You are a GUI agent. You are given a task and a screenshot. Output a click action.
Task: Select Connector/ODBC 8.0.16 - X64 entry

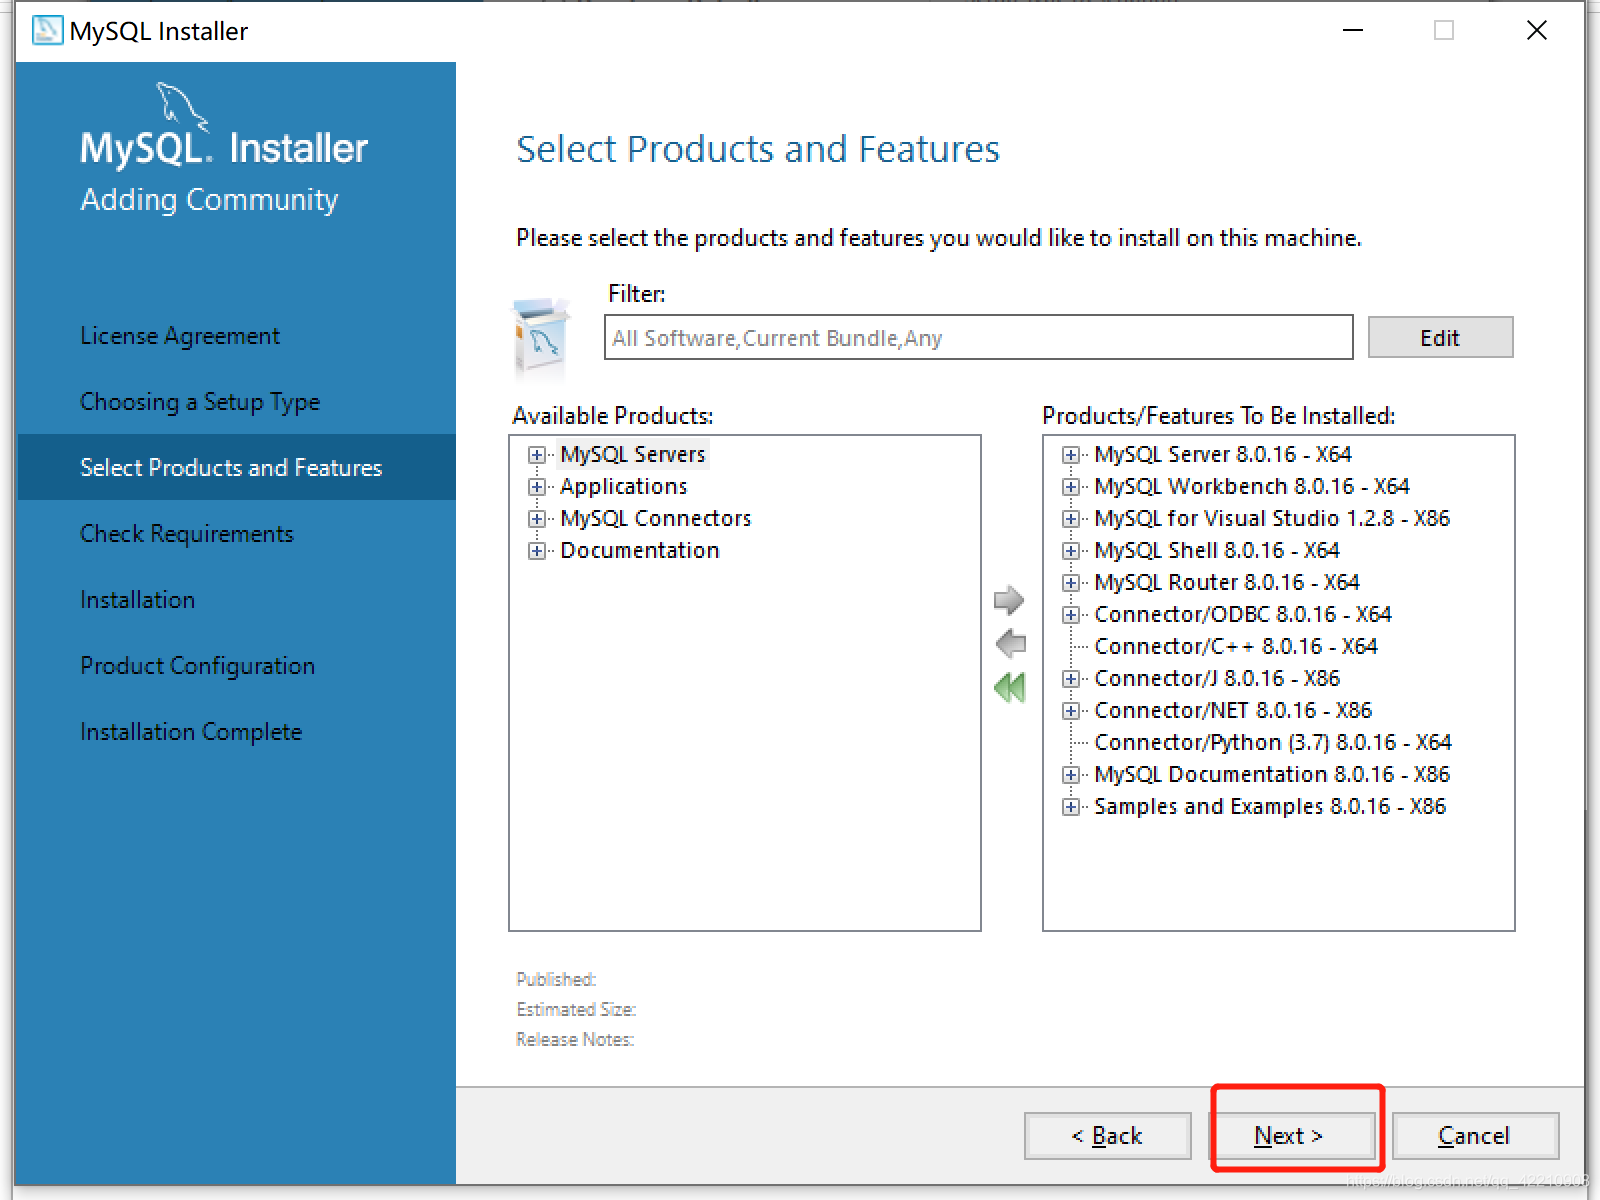click(1242, 614)
